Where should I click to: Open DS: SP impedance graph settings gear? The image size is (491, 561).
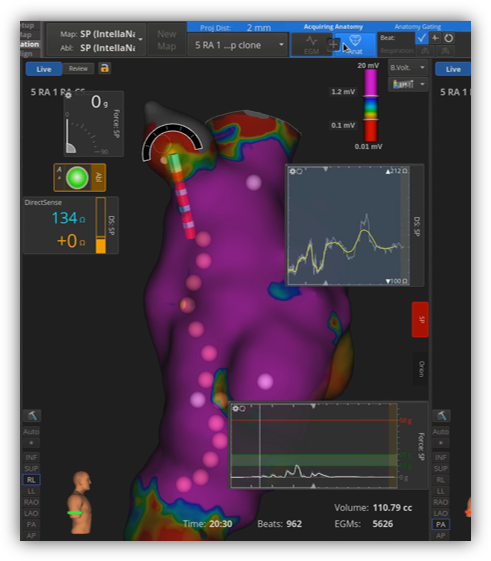pos(292,171)
